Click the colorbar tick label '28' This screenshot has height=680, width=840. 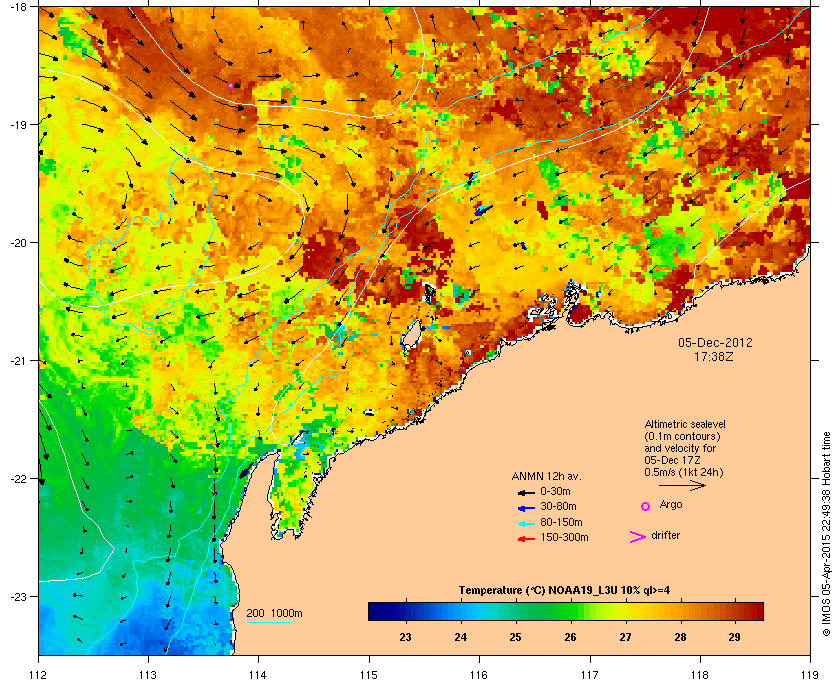[680, 637]
